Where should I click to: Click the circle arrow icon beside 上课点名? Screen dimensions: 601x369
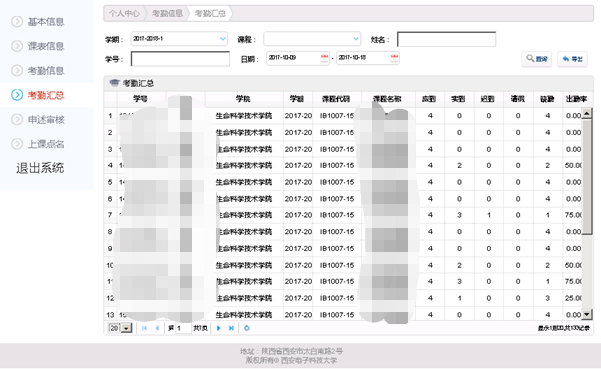tap(17, 144)
